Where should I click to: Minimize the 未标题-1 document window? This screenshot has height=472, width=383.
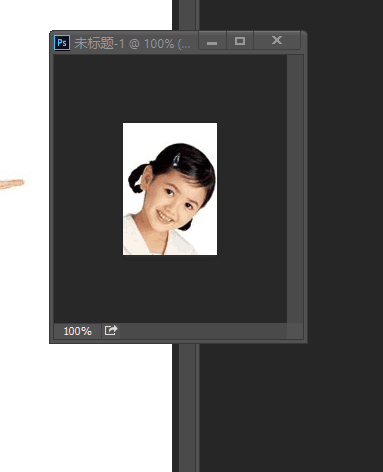click(212, 41)
